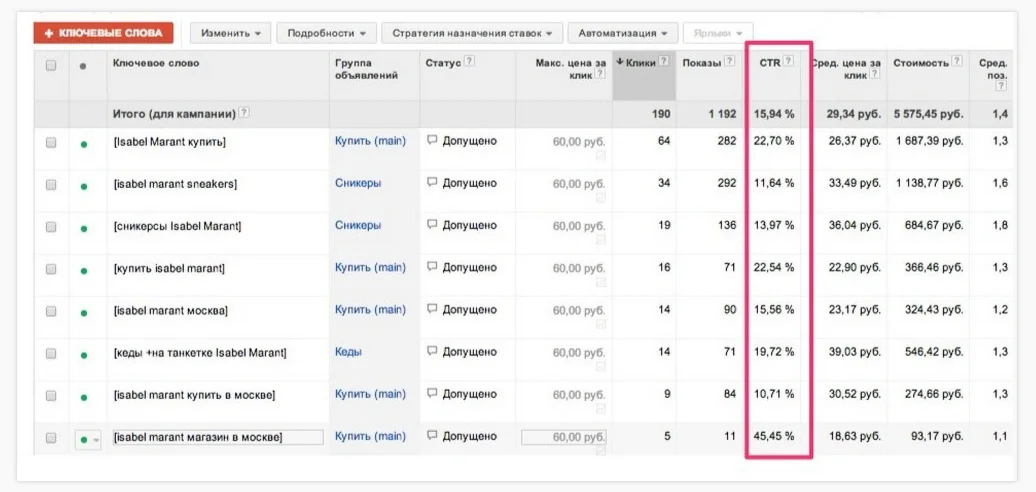This screenshot has height=492, width=1036.
Task: Check the box for [сникерсы Isabel Marant] row
Action: click(x=51, y=227)
